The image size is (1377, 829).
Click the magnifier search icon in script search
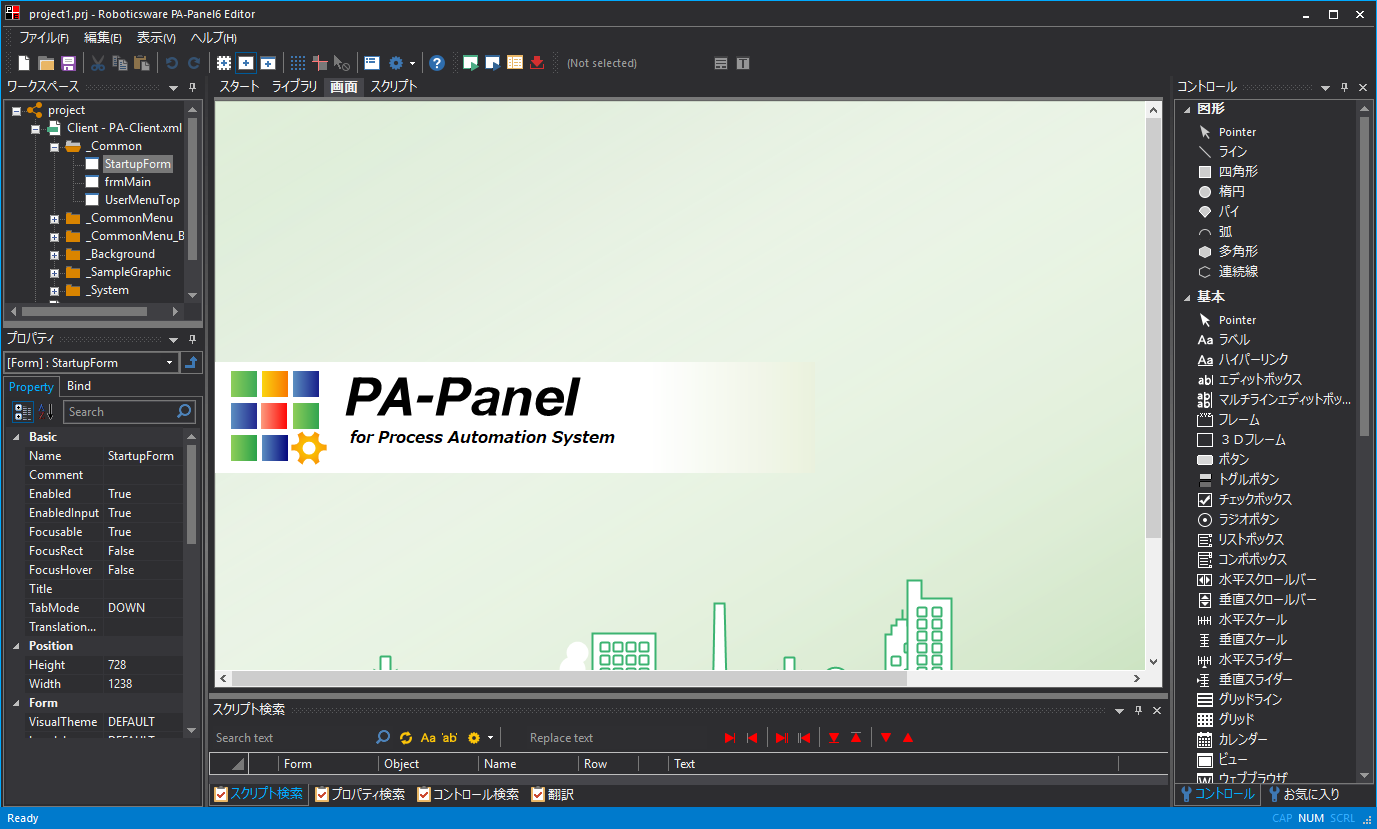coord(383,738)
